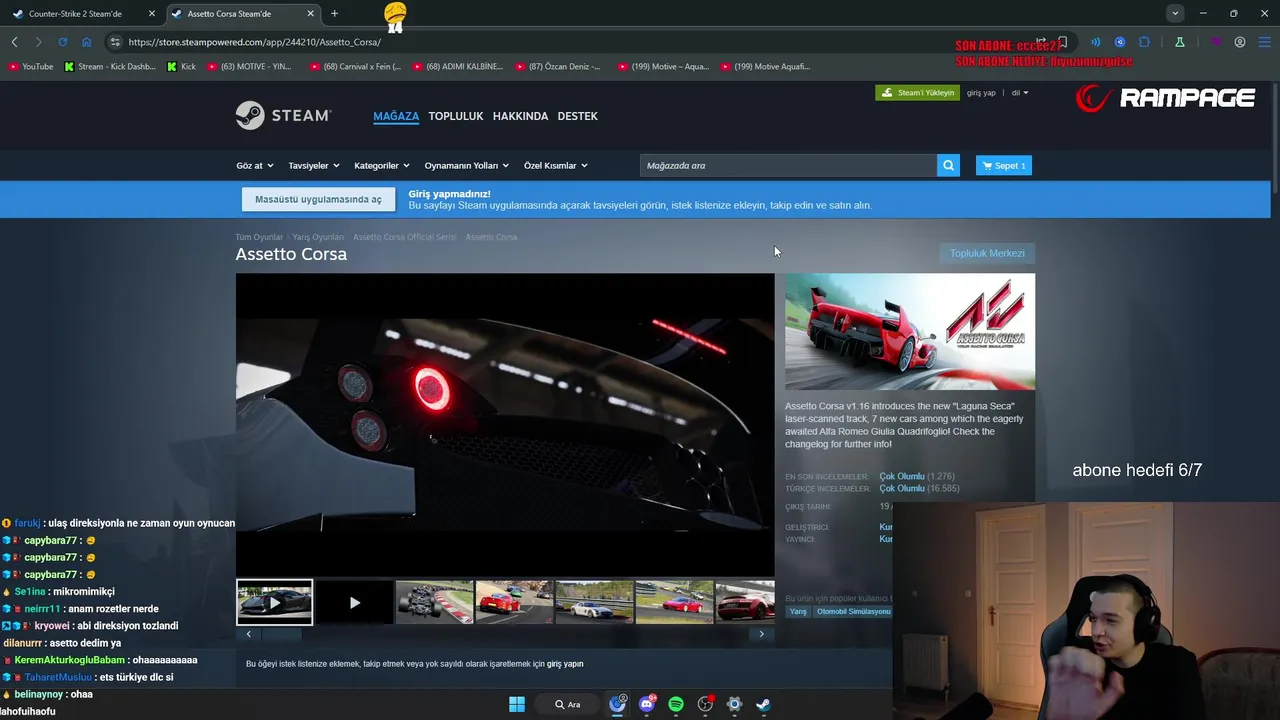This screenshot has height=720, width=1280.
Task: Open the Sepet cart button
Action: point(1003,165)
